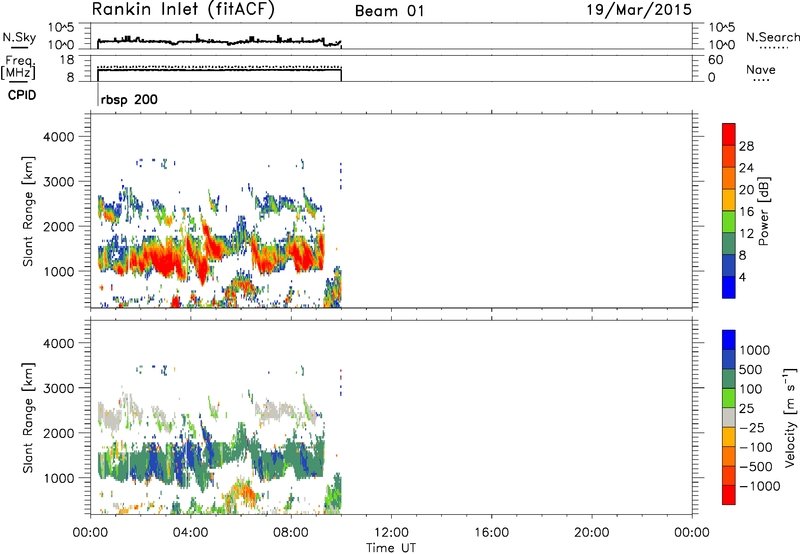The image size is (800, 554).
Task: Click the "Slant Range [km]" label of the power panel
Action: click(x=29, y=211)
